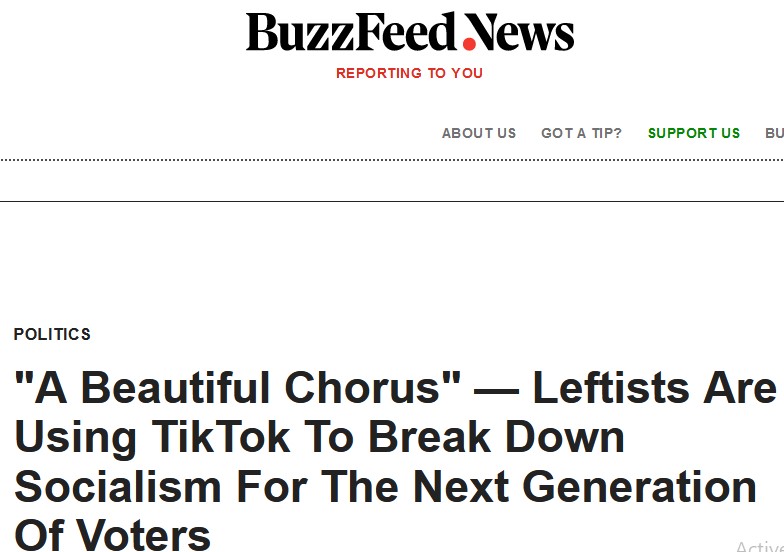Click the BuzzFeed News logo
This screenshot has width=784, height=552.
coord(410,33)
